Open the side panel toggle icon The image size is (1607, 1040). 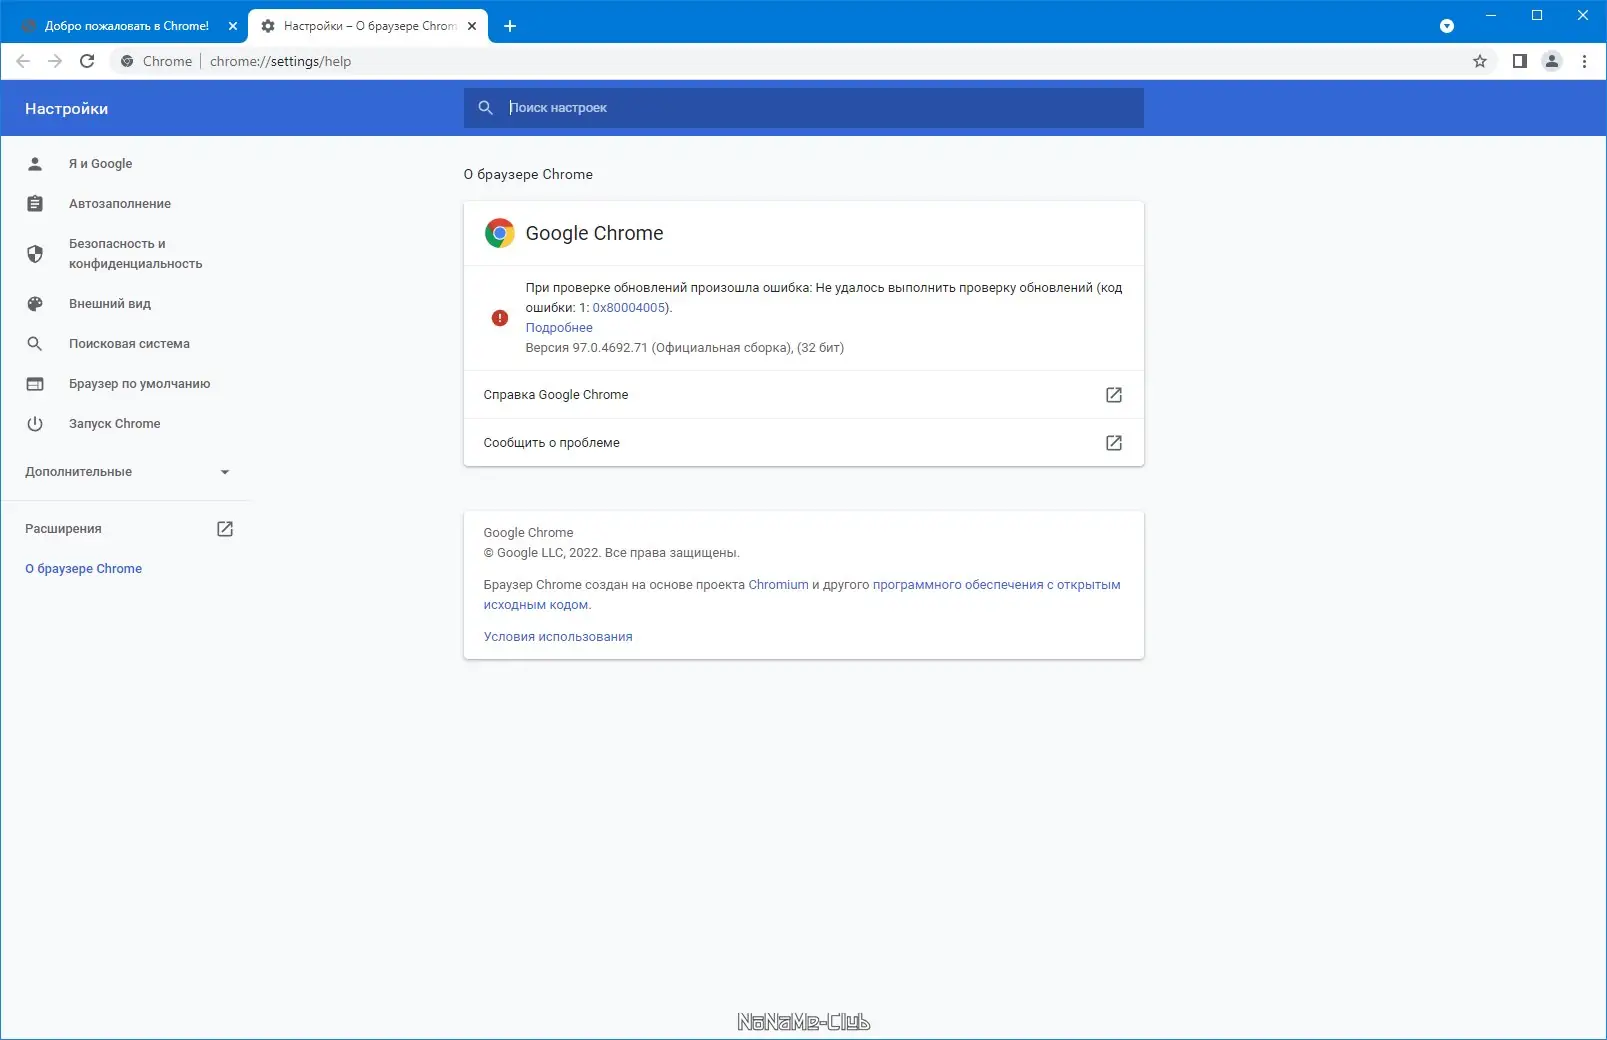pos(1518,61)
